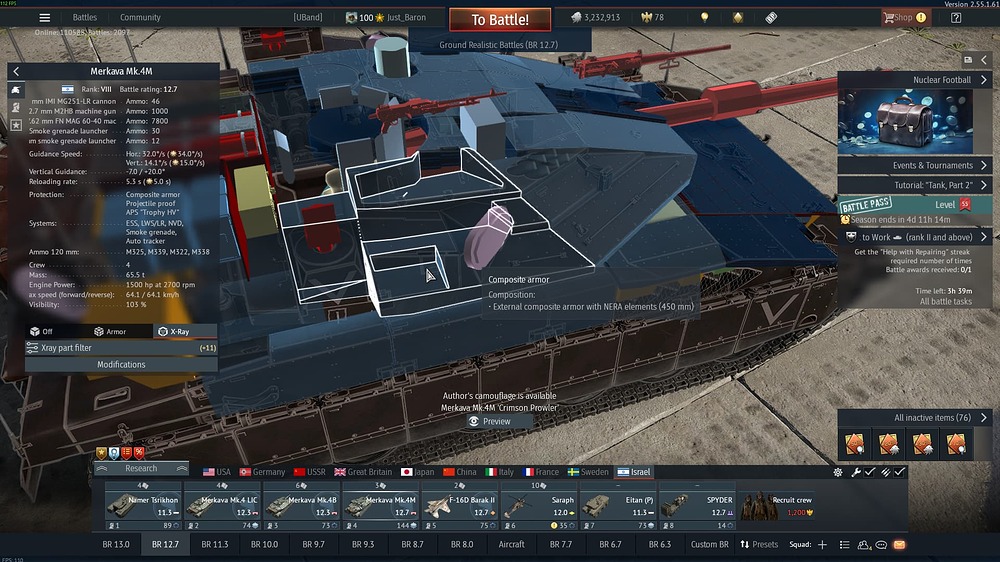Expand the Xray part filter

click(x=121, y=348)
